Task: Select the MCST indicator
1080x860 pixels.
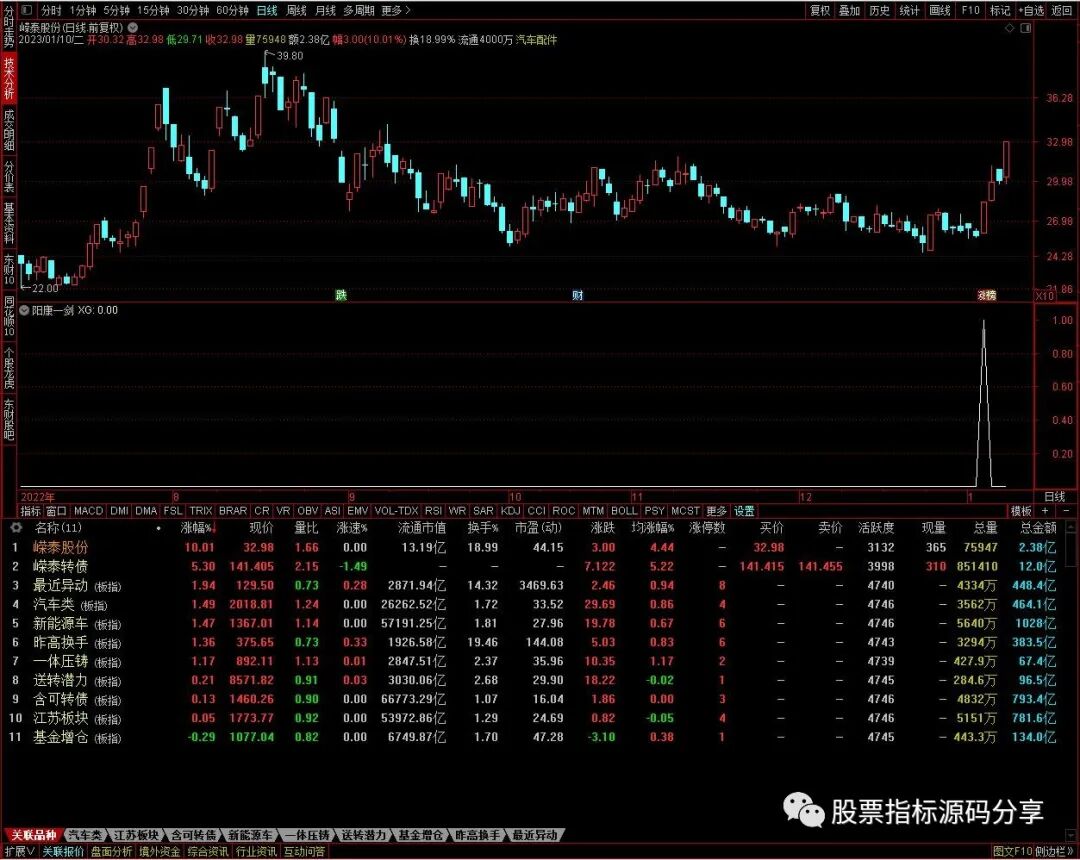Action: click(685, 511)
